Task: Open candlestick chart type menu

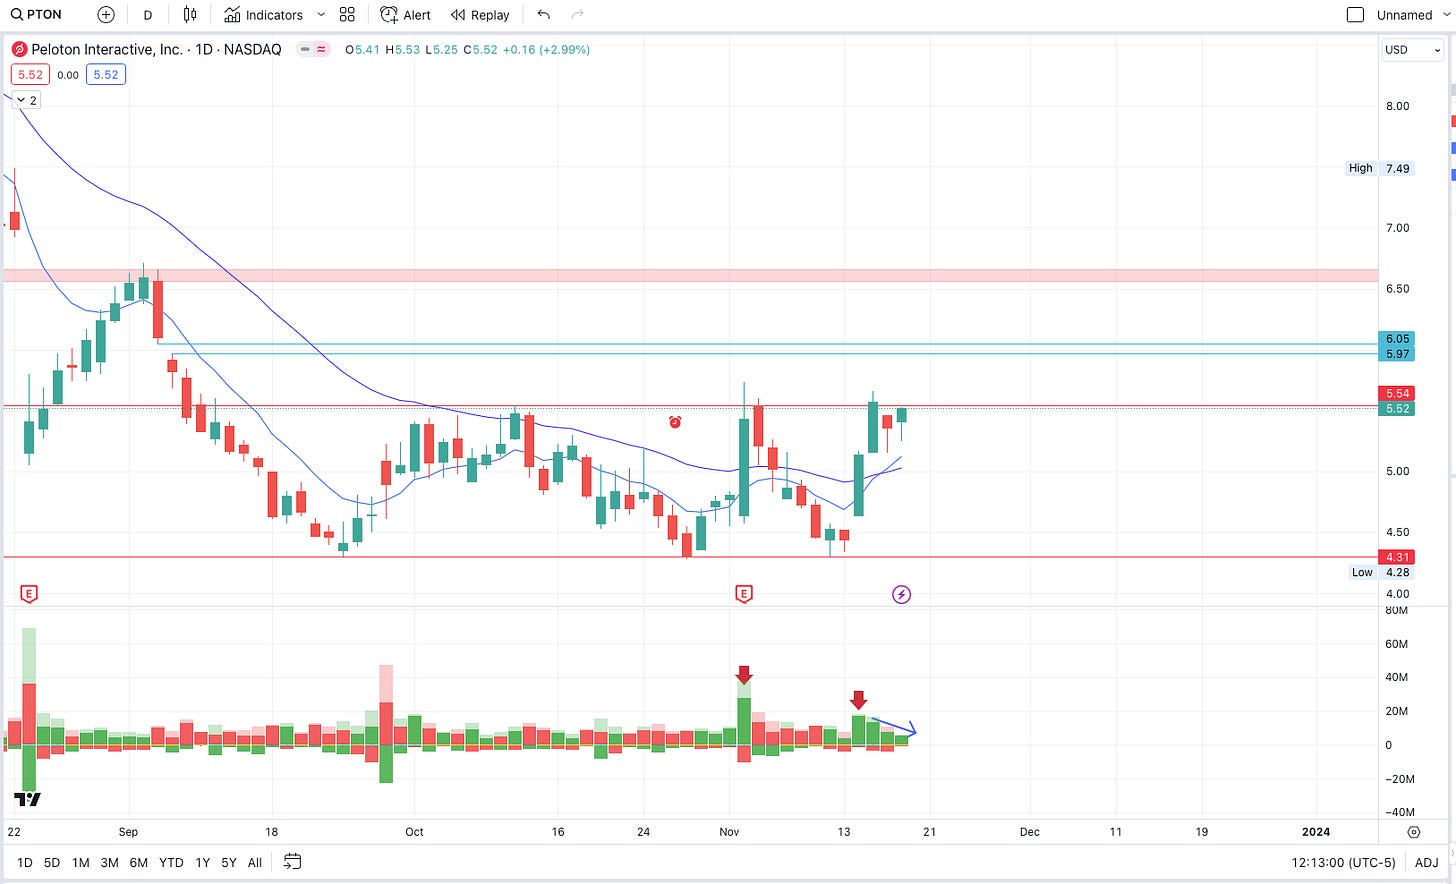Action: 190,14
